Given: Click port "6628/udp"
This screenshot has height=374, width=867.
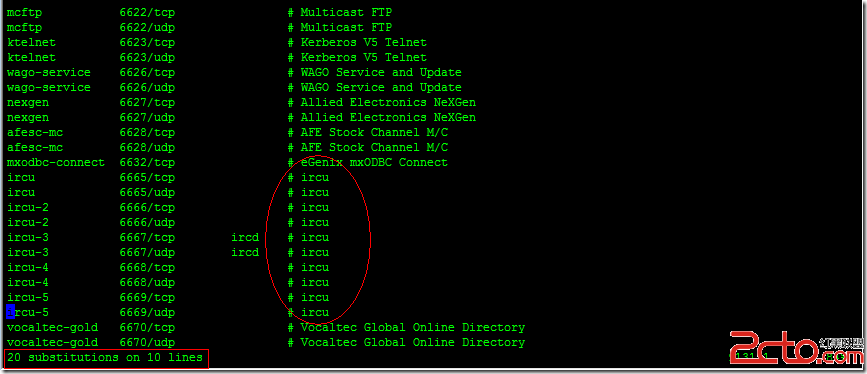Looking at the screenshot, I should 147,148.
